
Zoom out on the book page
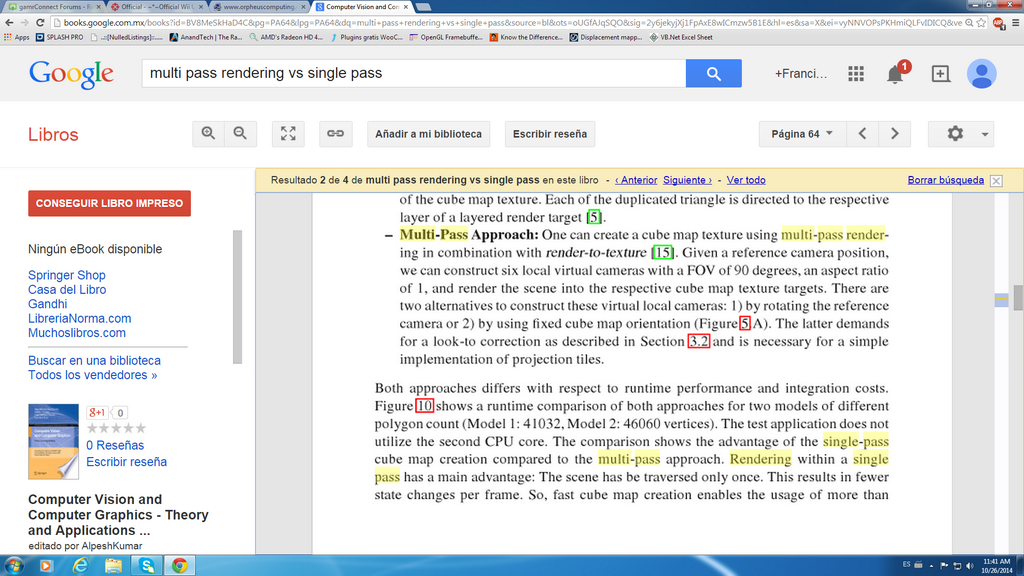coord(240,134)
